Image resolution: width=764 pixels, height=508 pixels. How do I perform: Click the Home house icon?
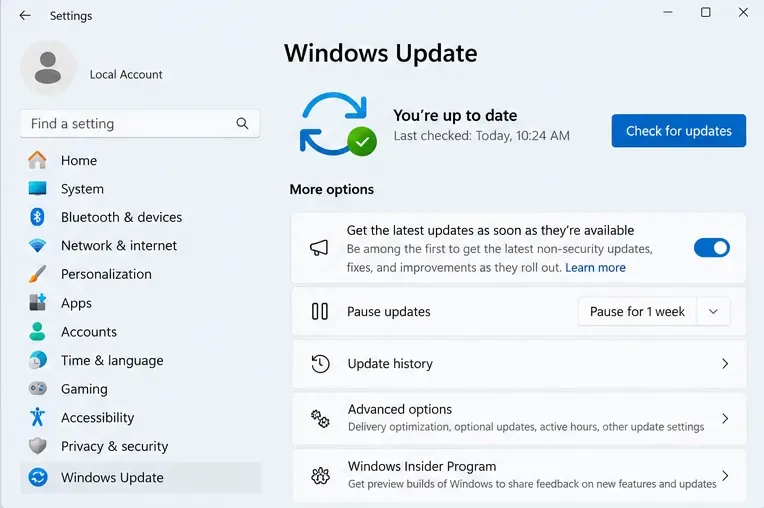pyautogui.click(x=38, y=160)
